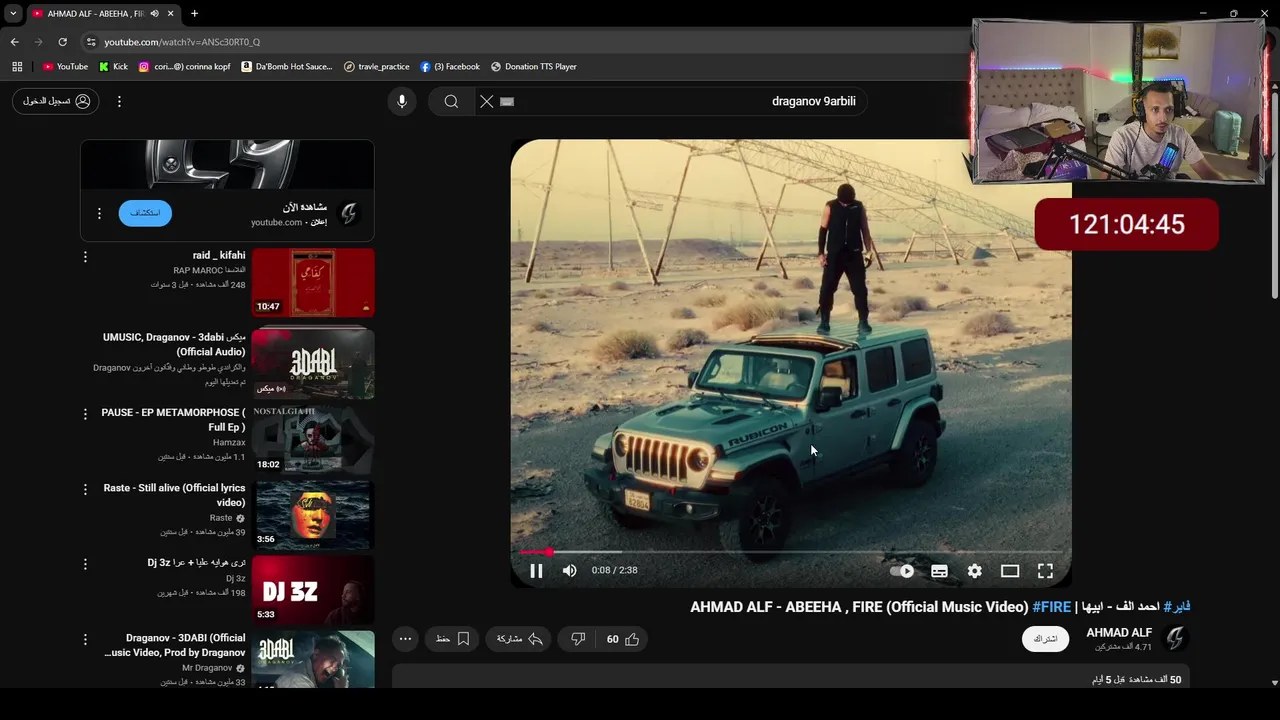Clear the search text with the X icon
The height and width of the screenshot is (720, 1280).
(487, 101)
